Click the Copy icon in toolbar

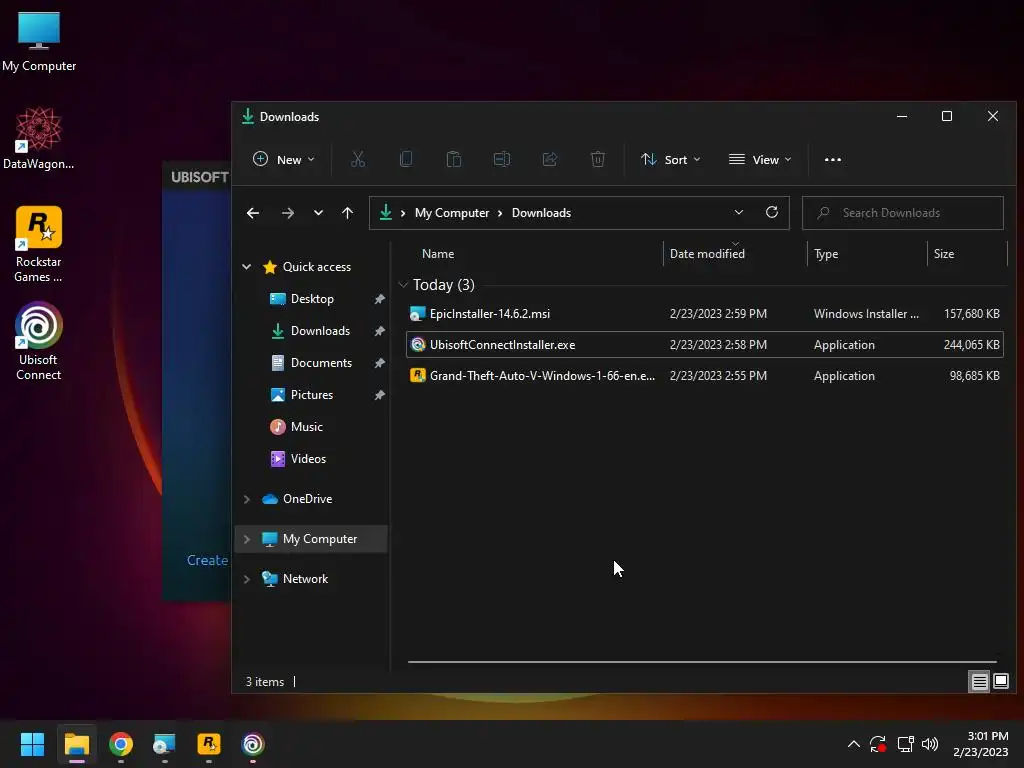(406, 159)
